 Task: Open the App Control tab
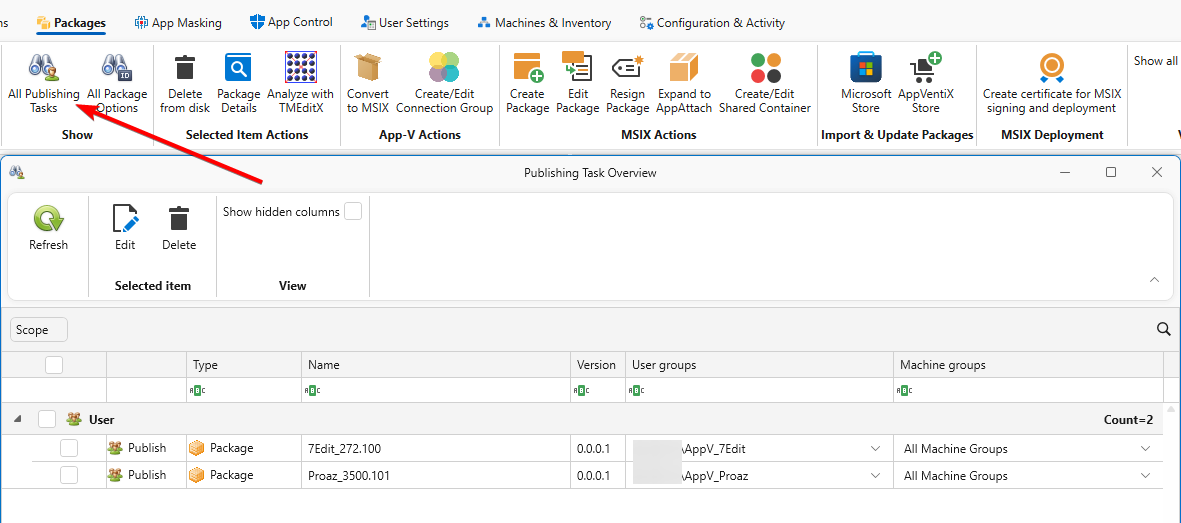click(x=291, y=23)
